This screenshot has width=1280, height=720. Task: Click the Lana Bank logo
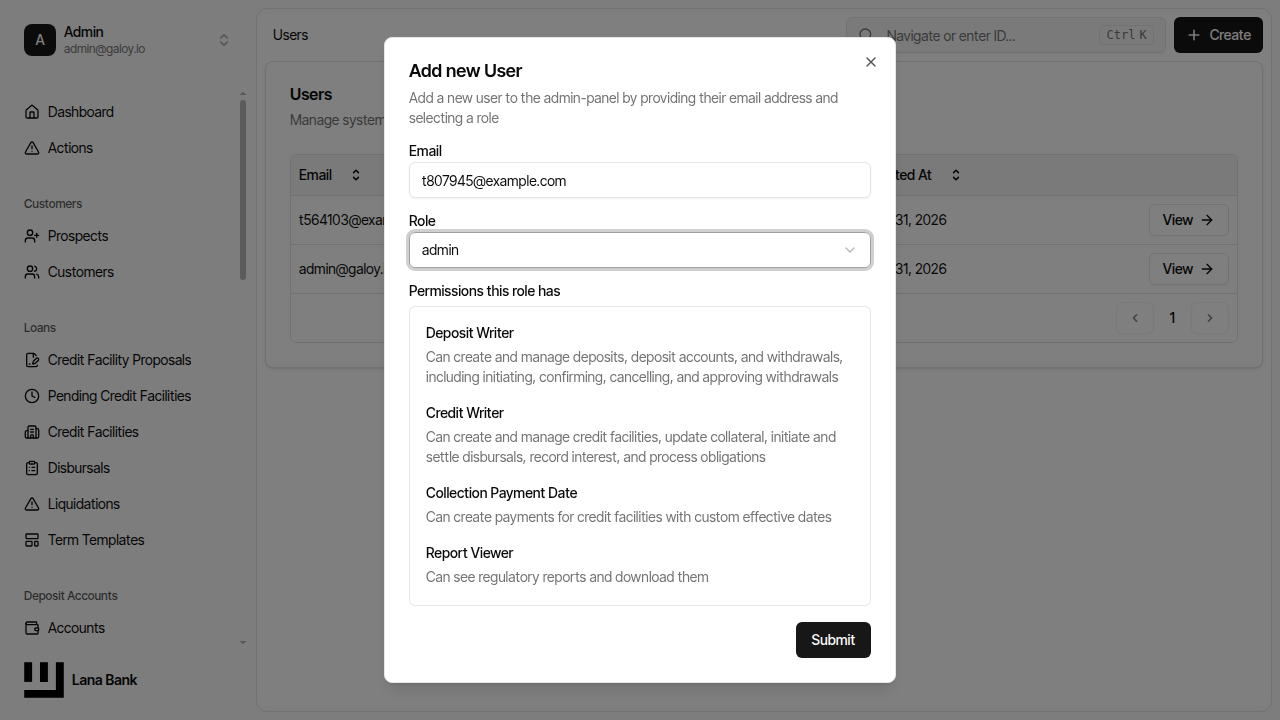[x=44, y=680]
